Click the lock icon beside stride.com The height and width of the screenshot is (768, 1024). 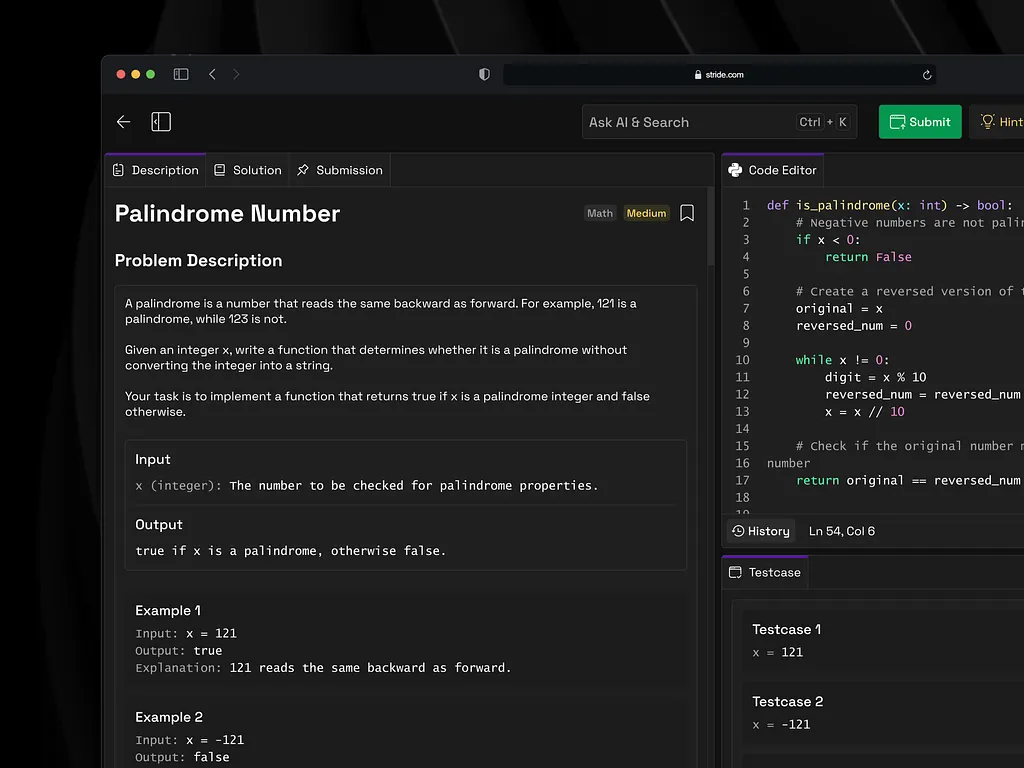pyautogui.click(x=698, y=74)
